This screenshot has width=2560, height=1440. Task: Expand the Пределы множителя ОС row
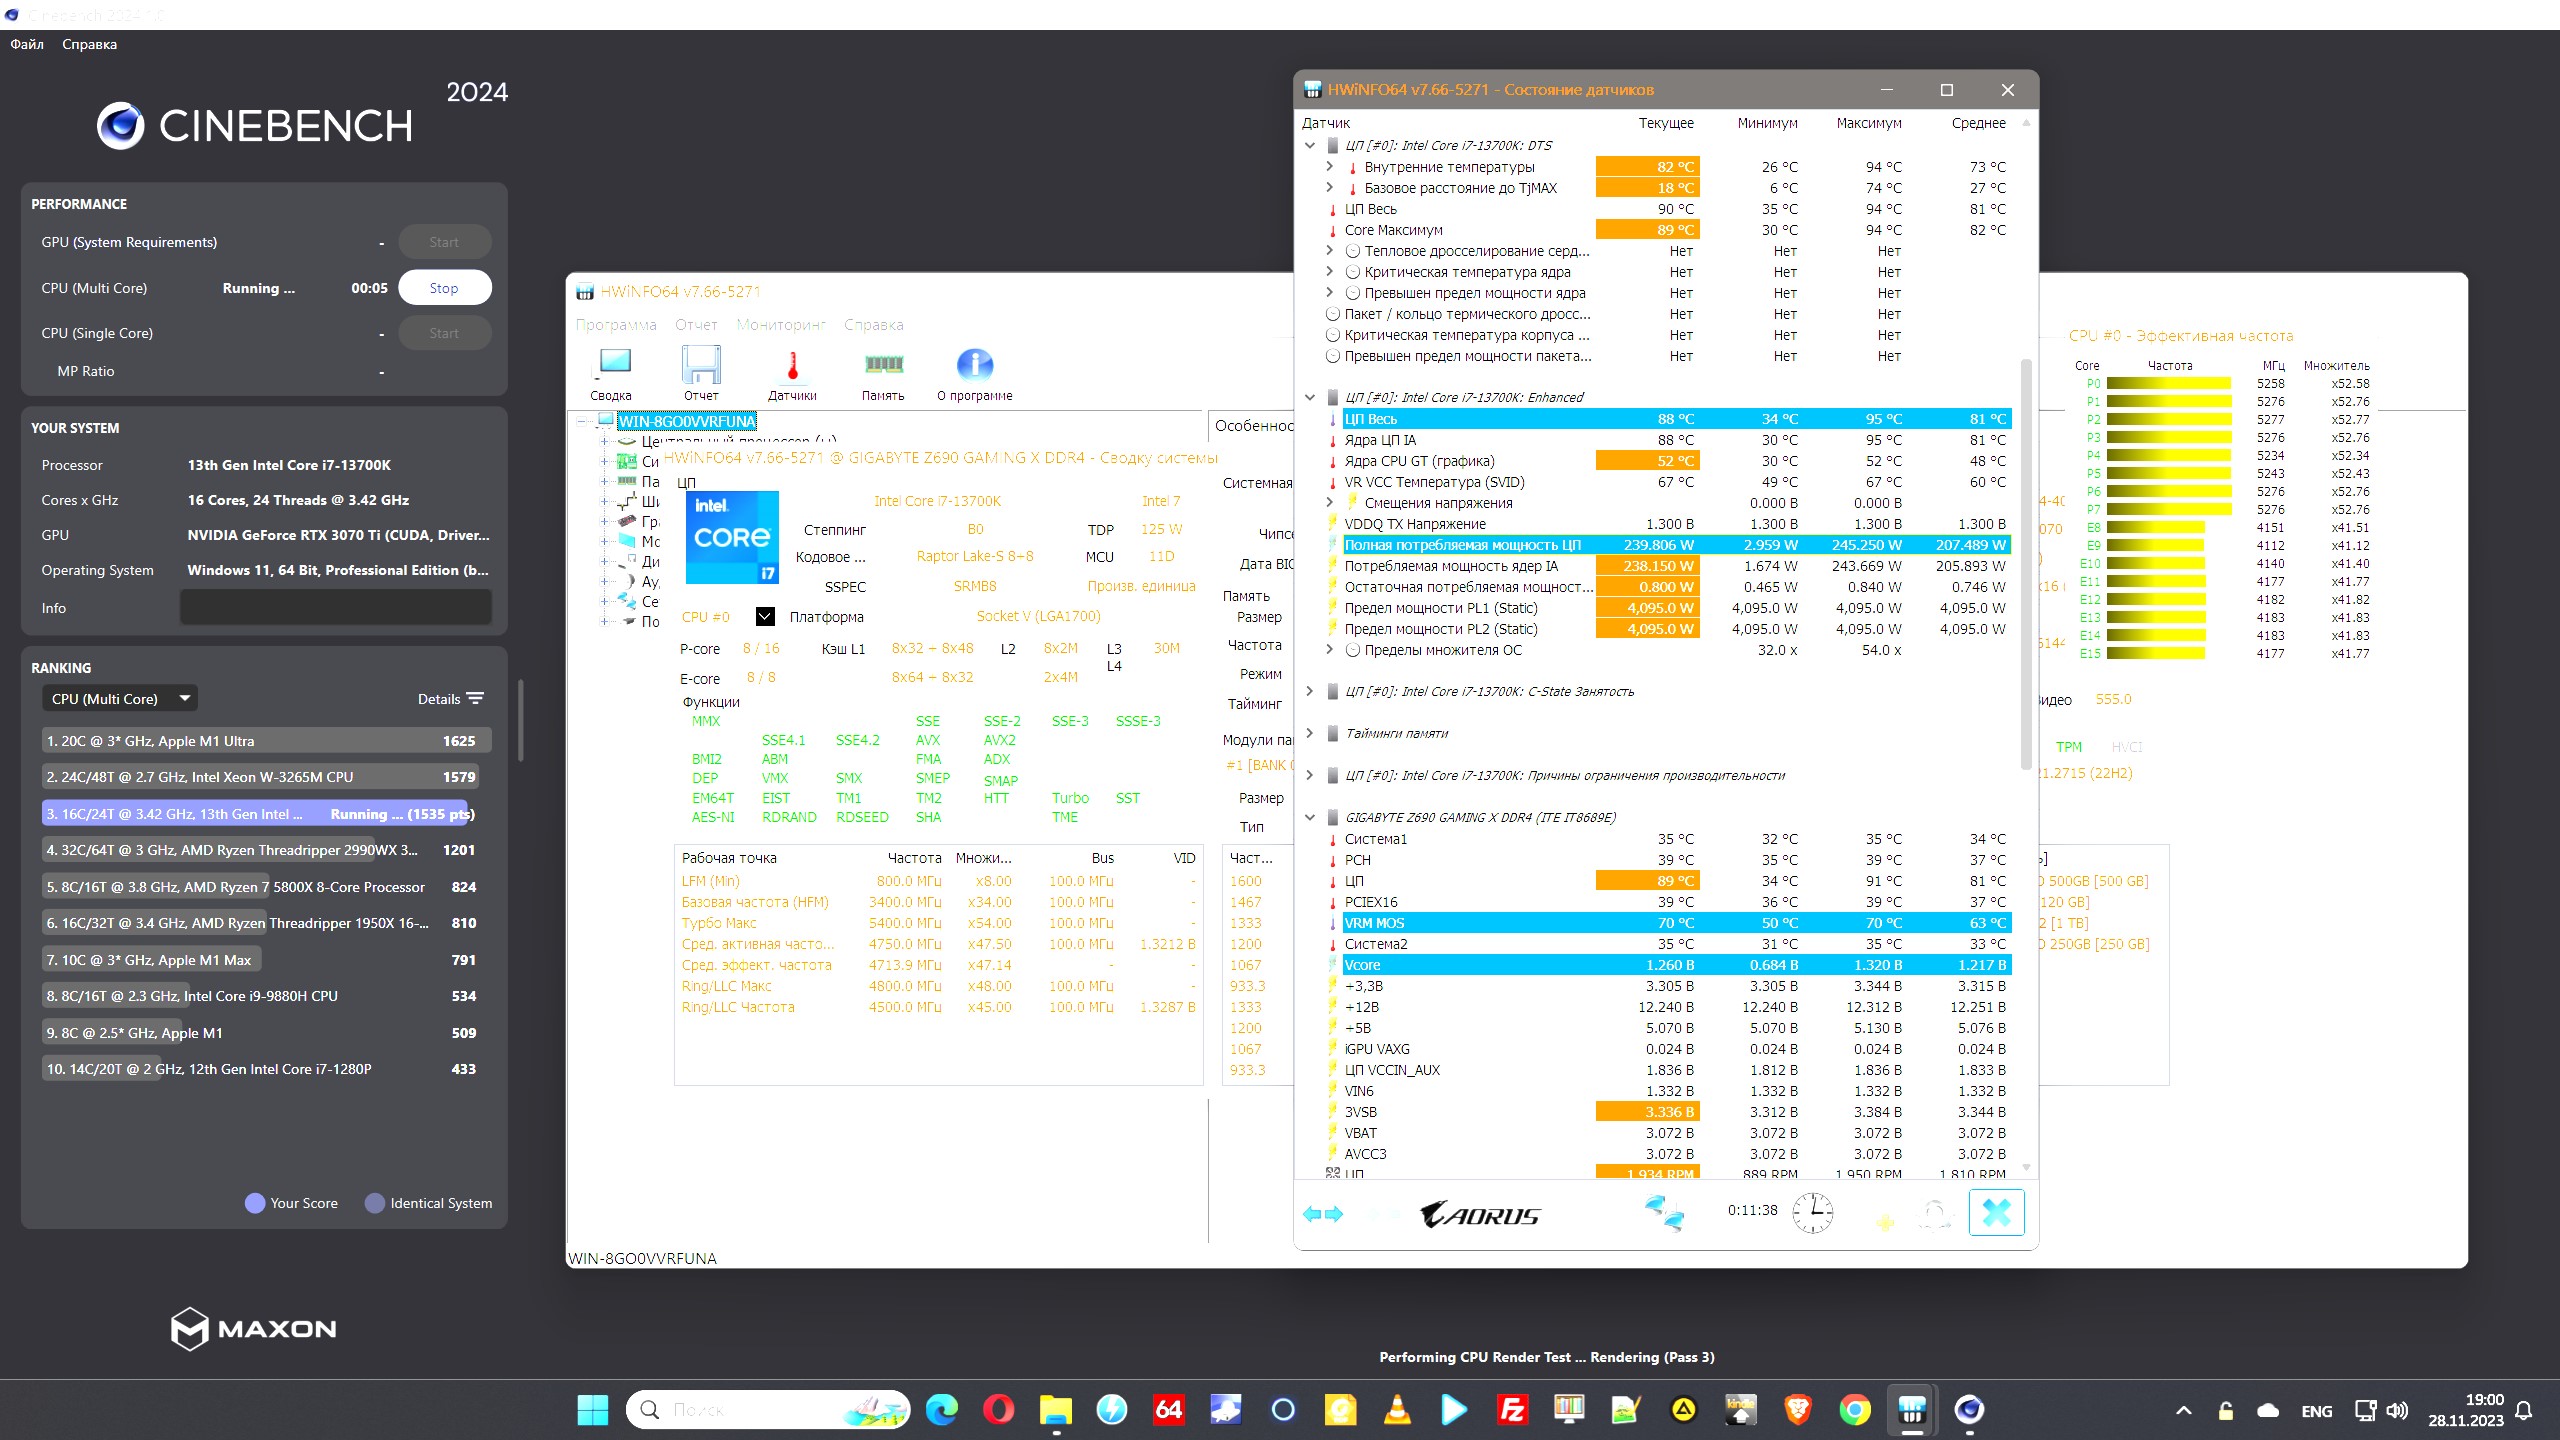pyautogui.click(x=1329, y=650)
